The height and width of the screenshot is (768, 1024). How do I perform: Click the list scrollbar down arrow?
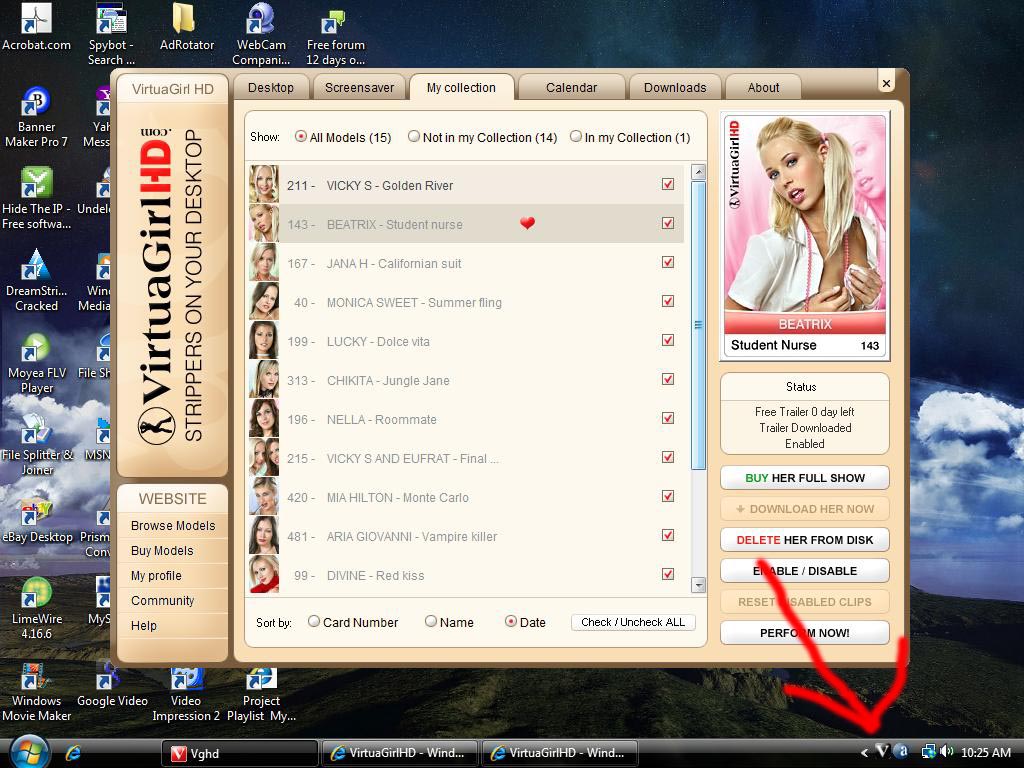tap(698, 584)
